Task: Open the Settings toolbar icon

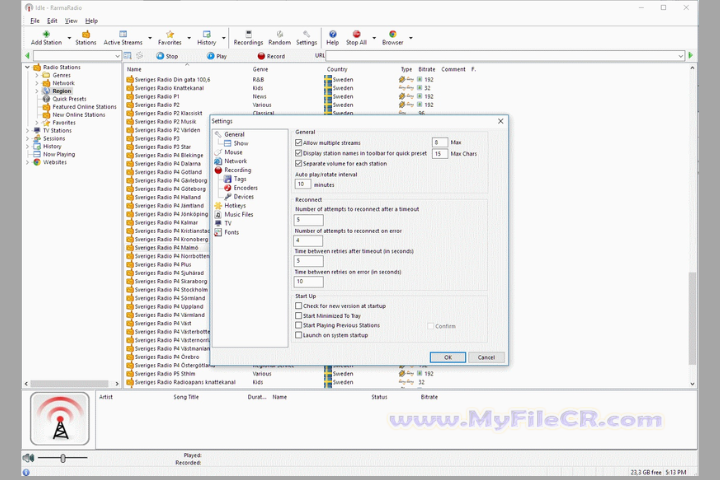Action: 306,38
